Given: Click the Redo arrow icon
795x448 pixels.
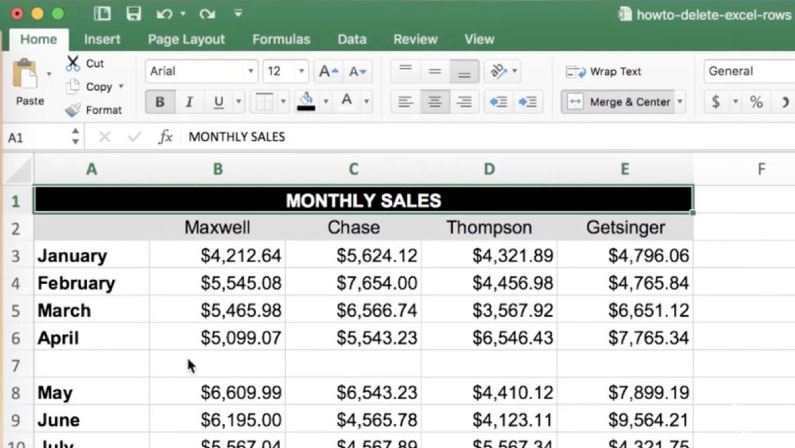Looking at the screenshot, I should click(x=206, y=14).
